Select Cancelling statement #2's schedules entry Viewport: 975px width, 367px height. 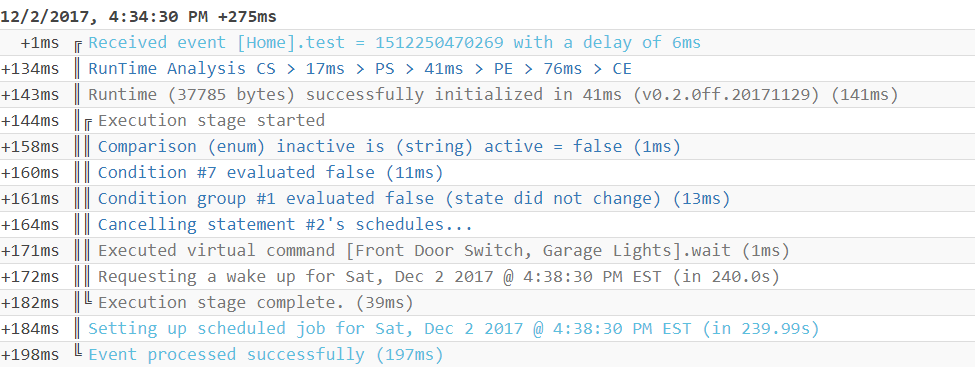pyautogui.click(x=285, y=225)
